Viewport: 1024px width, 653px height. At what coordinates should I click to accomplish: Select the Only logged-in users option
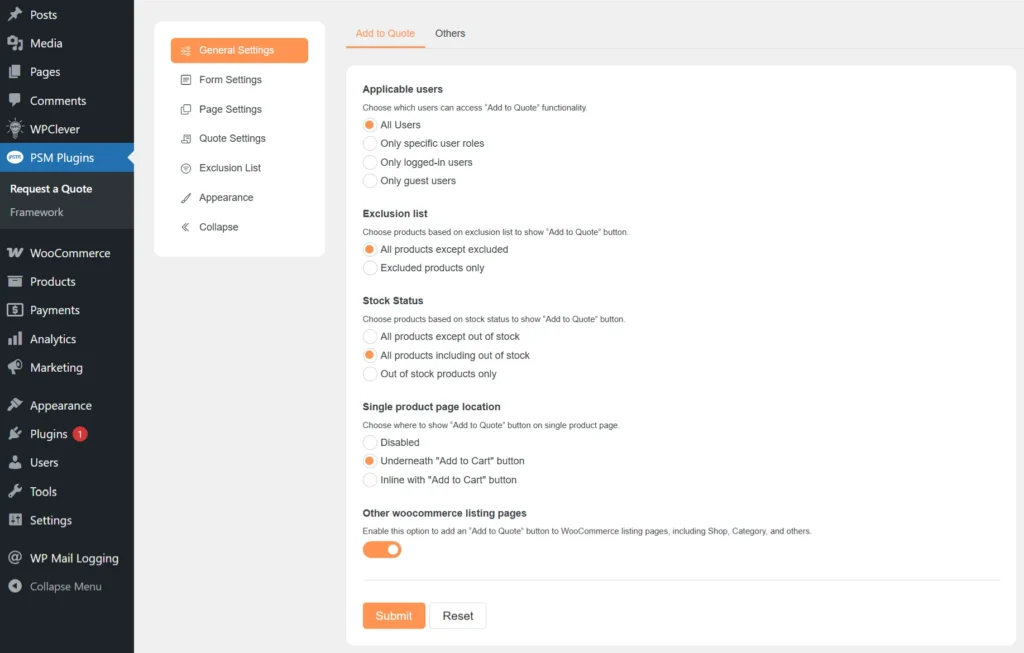pyautogui.click(x=370, y=161)
